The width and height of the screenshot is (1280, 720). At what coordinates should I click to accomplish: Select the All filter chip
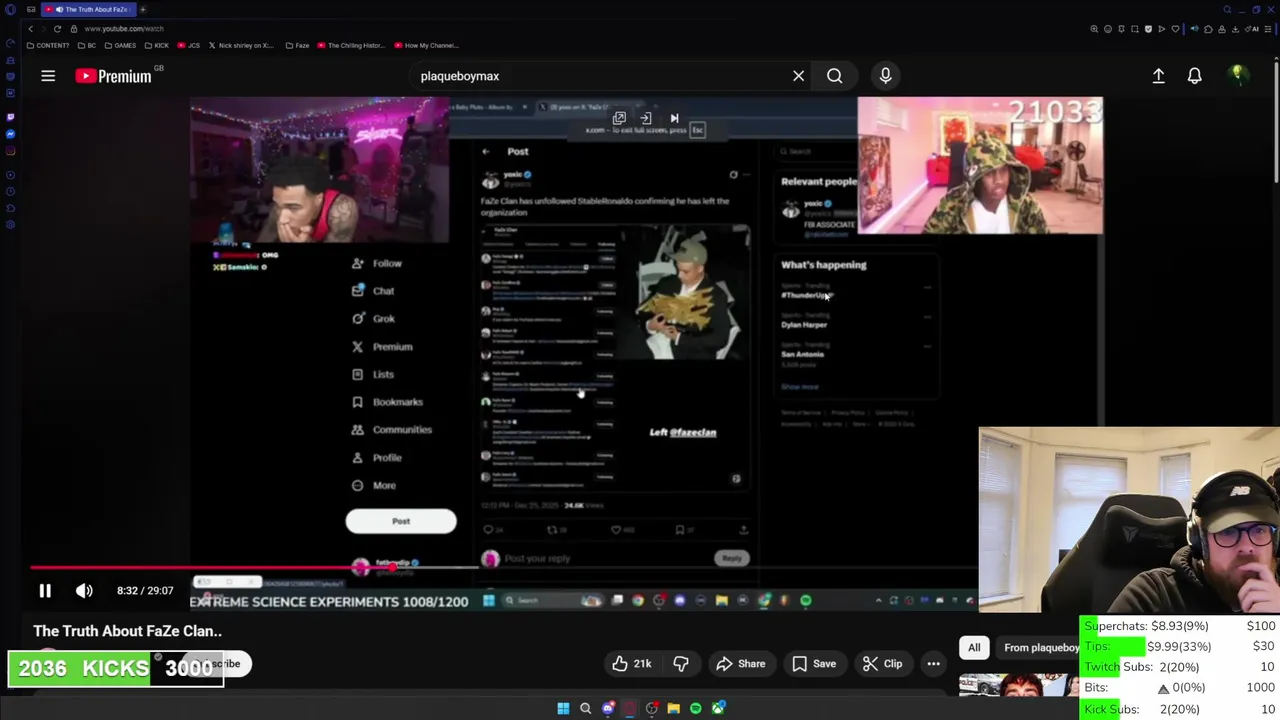(x=974, y=648)
